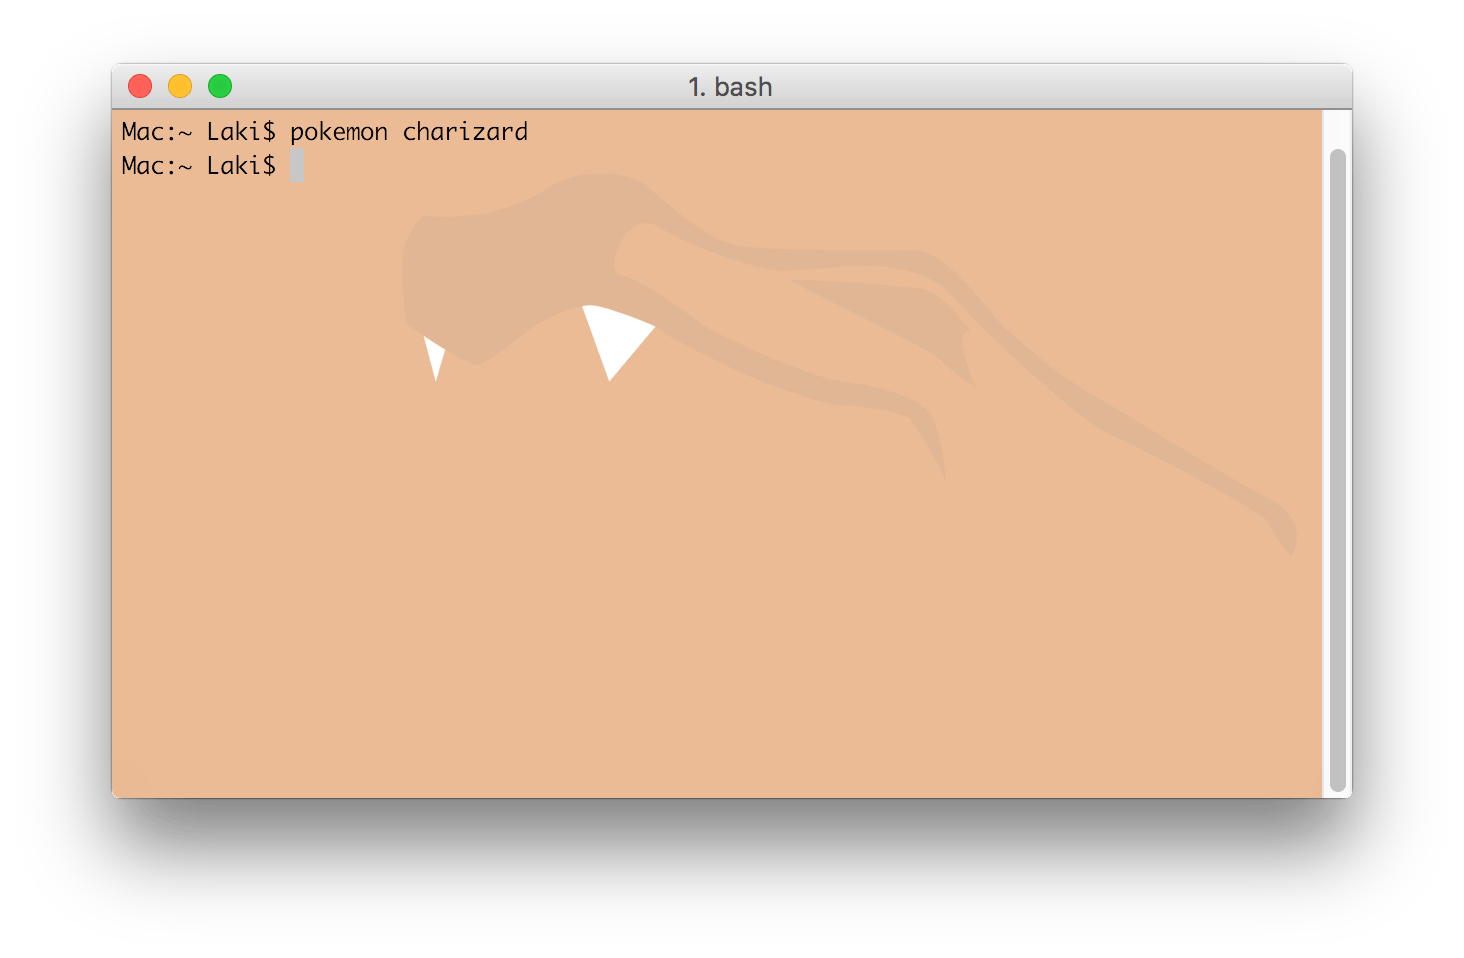Click the second "Mac:~ Laki$" prompt line

tap(198, 166)
